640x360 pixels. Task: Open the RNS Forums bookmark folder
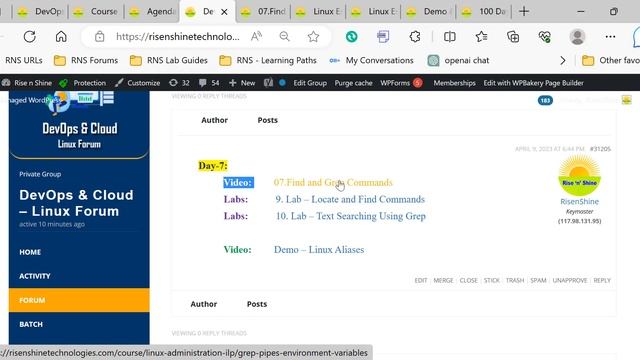pos(86,60)
